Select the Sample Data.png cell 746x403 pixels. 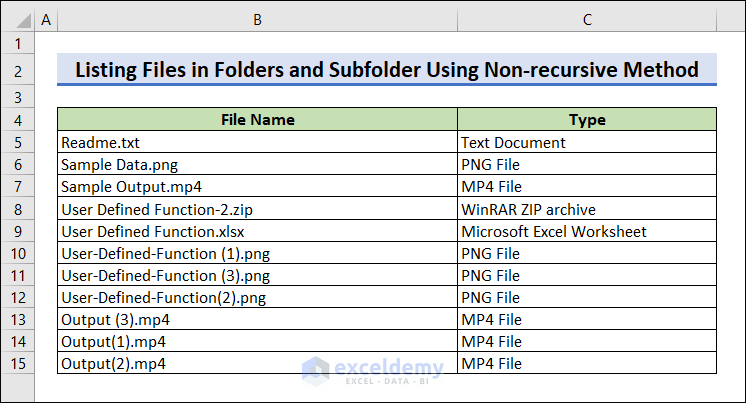point(257,165)
